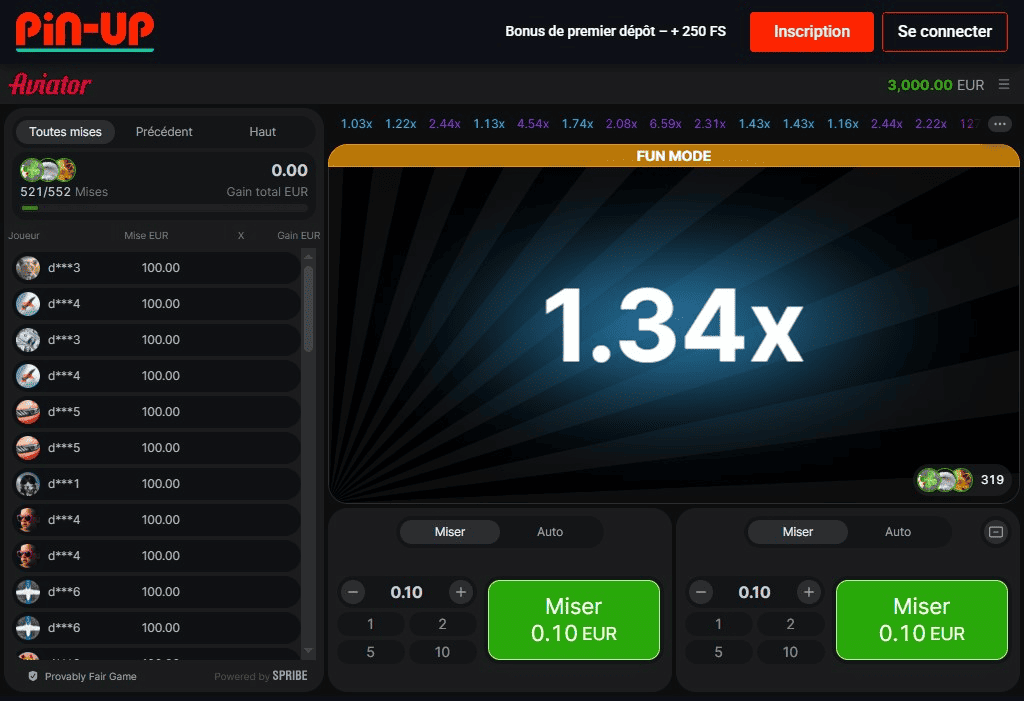Expand round history with three-dots button
Screen dimensions: 1024x701
999,123
